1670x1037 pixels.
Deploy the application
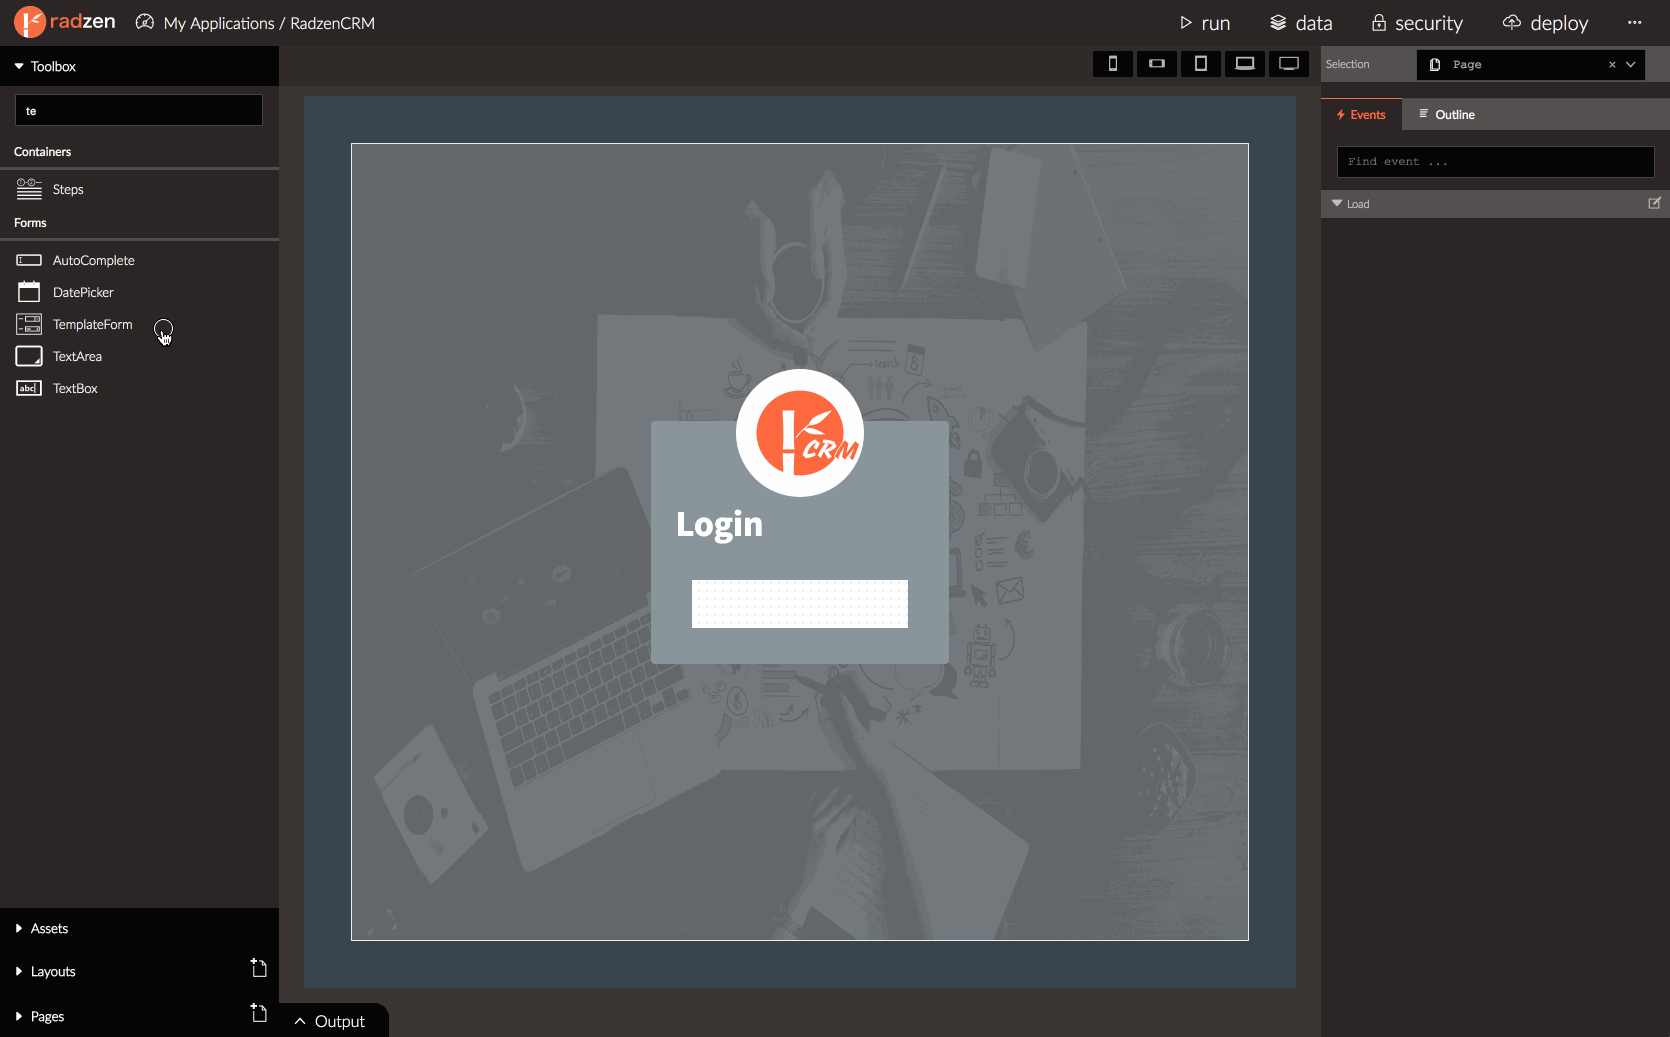pos(1545,23)
